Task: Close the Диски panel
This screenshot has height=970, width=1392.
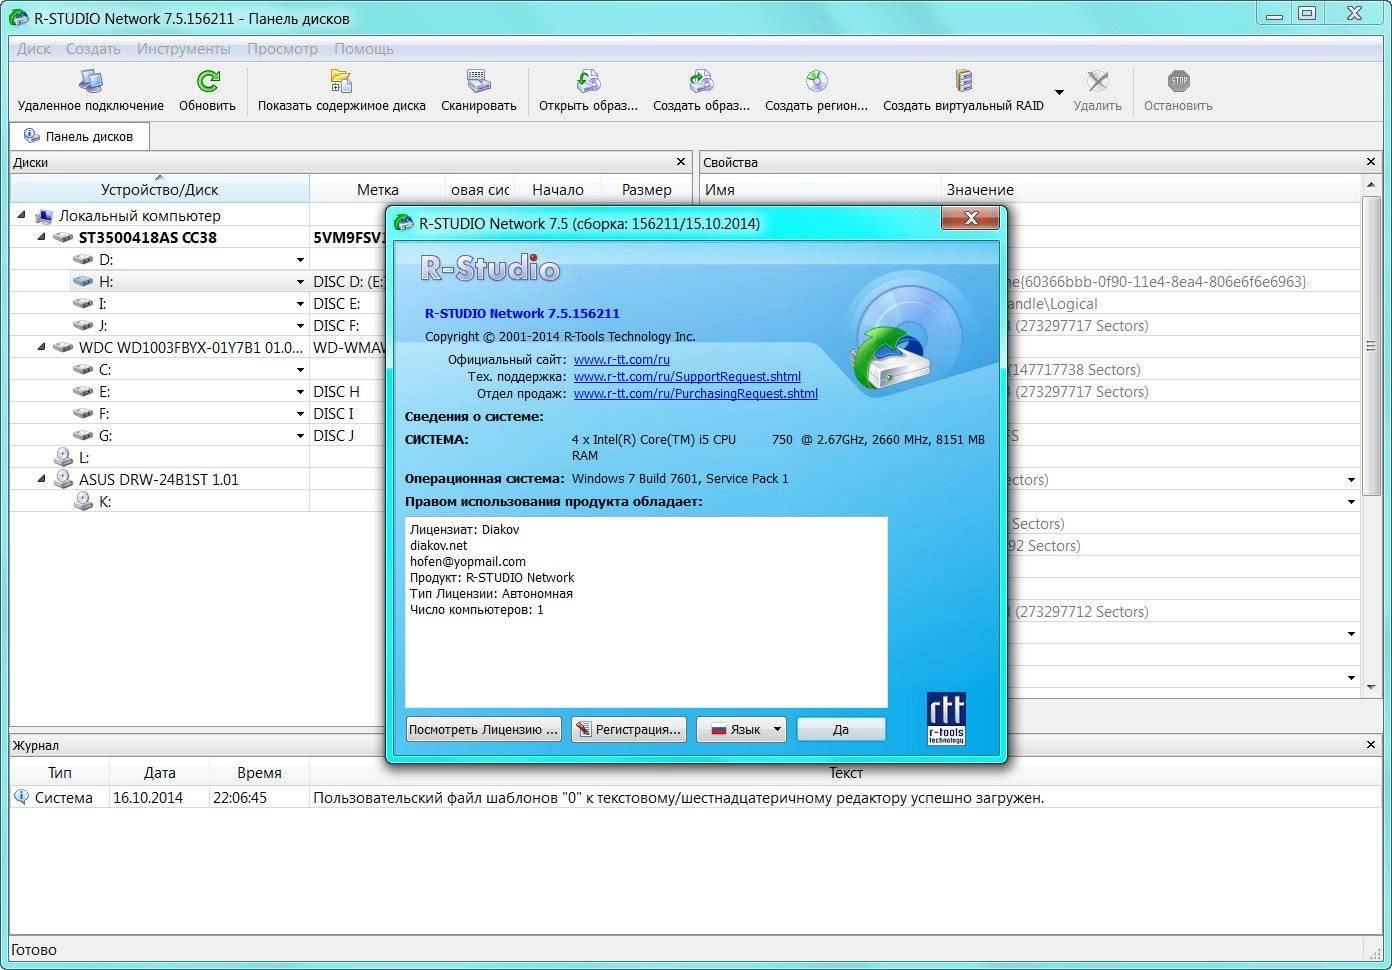Action: coord(681,161)
